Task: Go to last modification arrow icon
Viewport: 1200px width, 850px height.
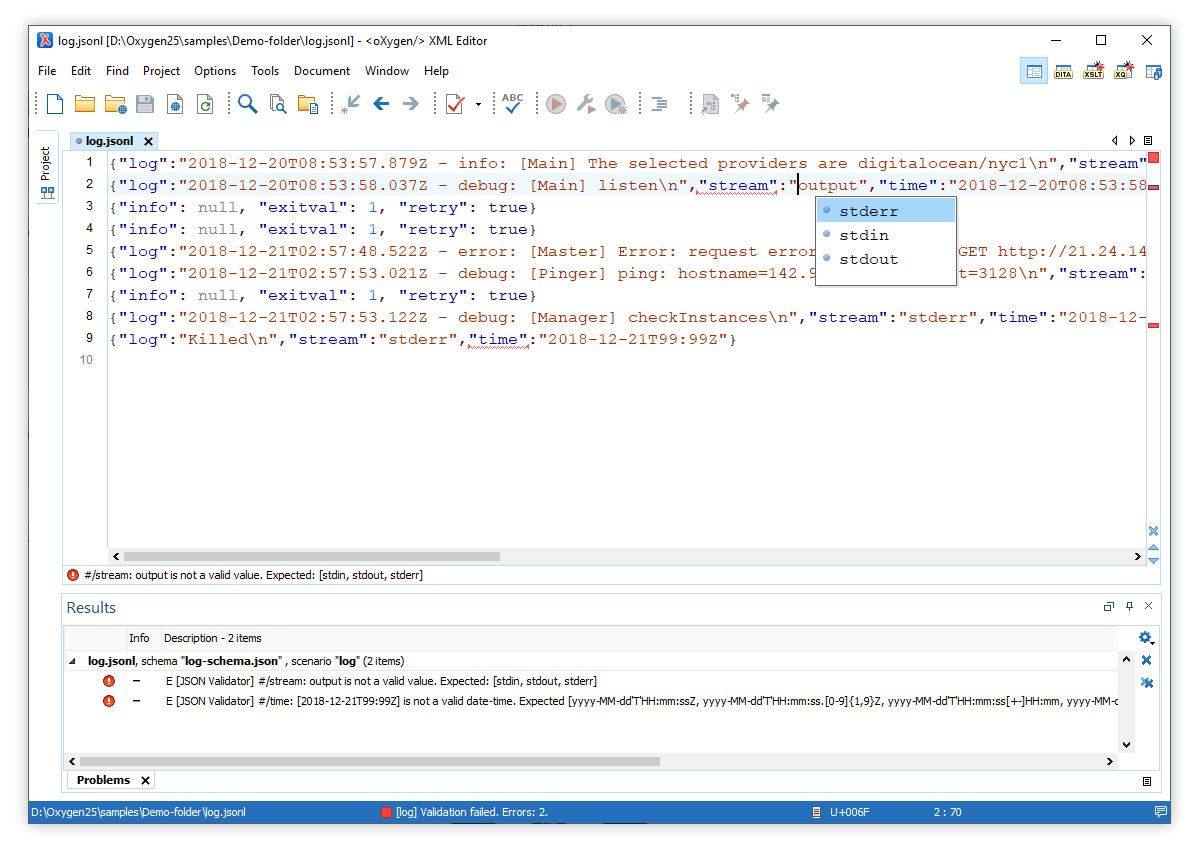Action: [350, 104]
